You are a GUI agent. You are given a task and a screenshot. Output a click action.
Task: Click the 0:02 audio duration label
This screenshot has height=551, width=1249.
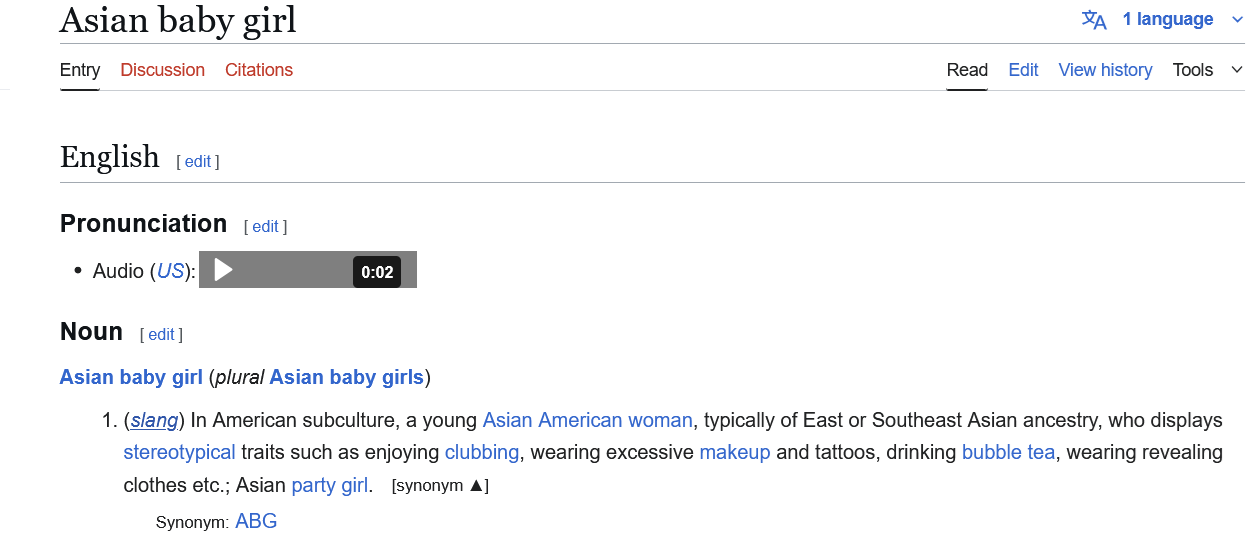377,272
